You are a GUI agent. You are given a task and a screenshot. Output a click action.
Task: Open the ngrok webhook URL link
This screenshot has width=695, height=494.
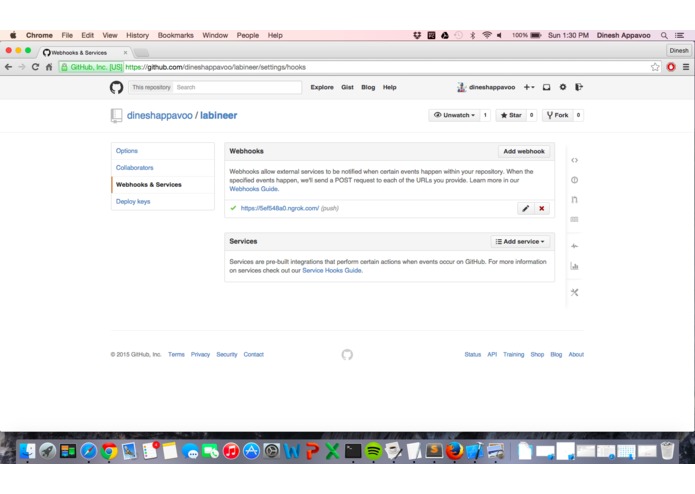click(x=280, y=208)
